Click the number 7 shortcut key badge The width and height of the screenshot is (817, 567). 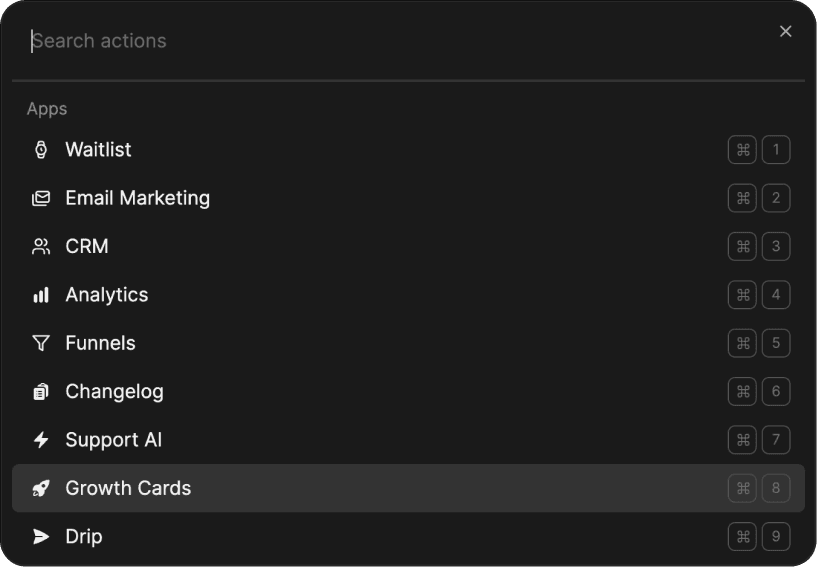click(x=776, y=440)
